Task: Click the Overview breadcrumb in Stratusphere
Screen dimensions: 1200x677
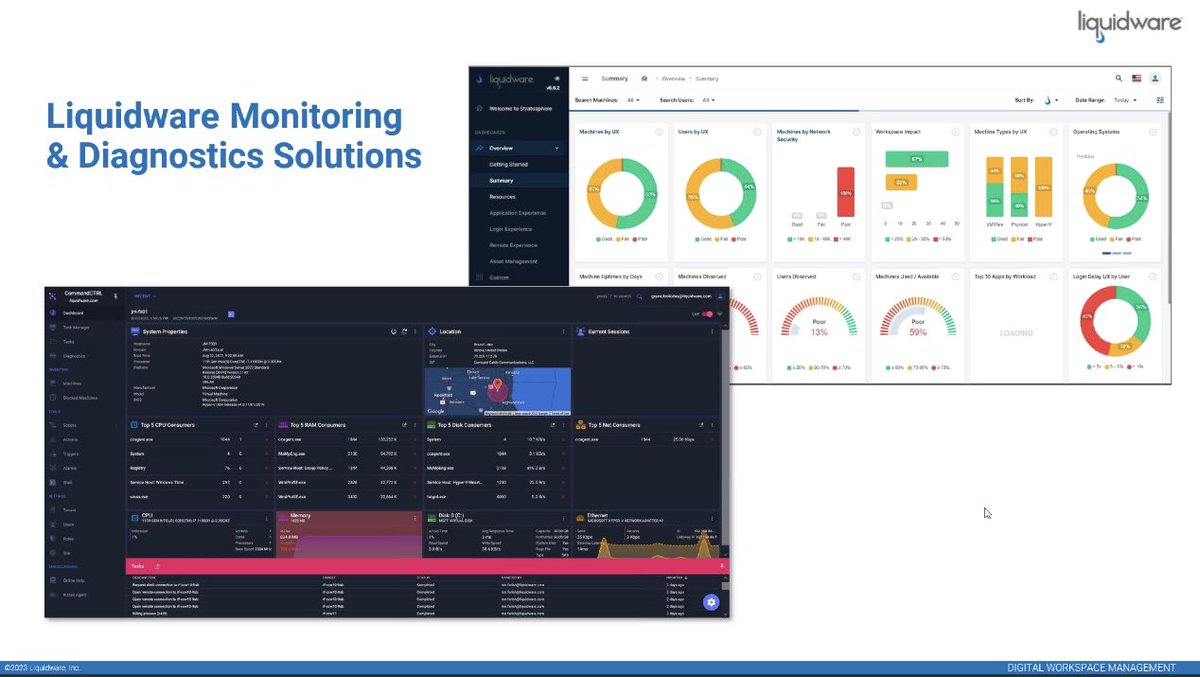Action: 672,78
